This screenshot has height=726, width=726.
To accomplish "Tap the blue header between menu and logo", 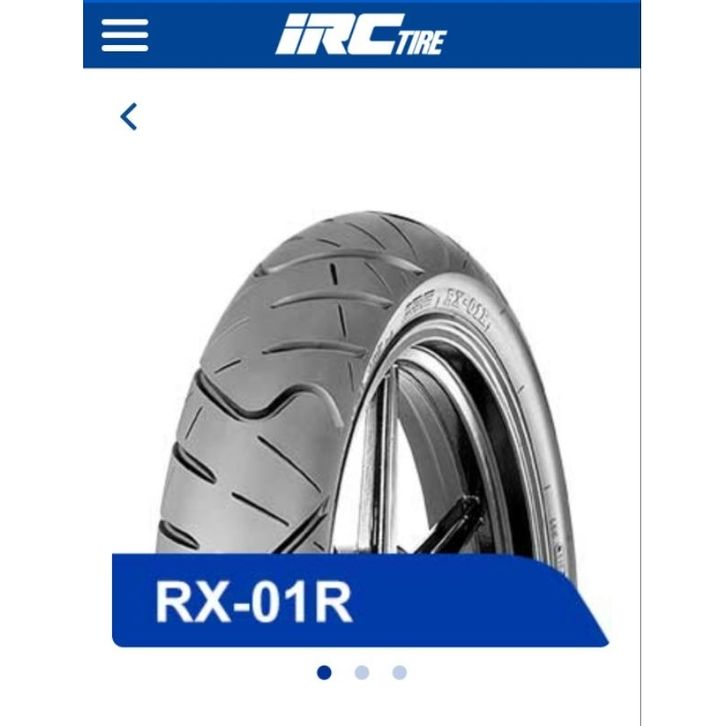I will click(212, 35).
